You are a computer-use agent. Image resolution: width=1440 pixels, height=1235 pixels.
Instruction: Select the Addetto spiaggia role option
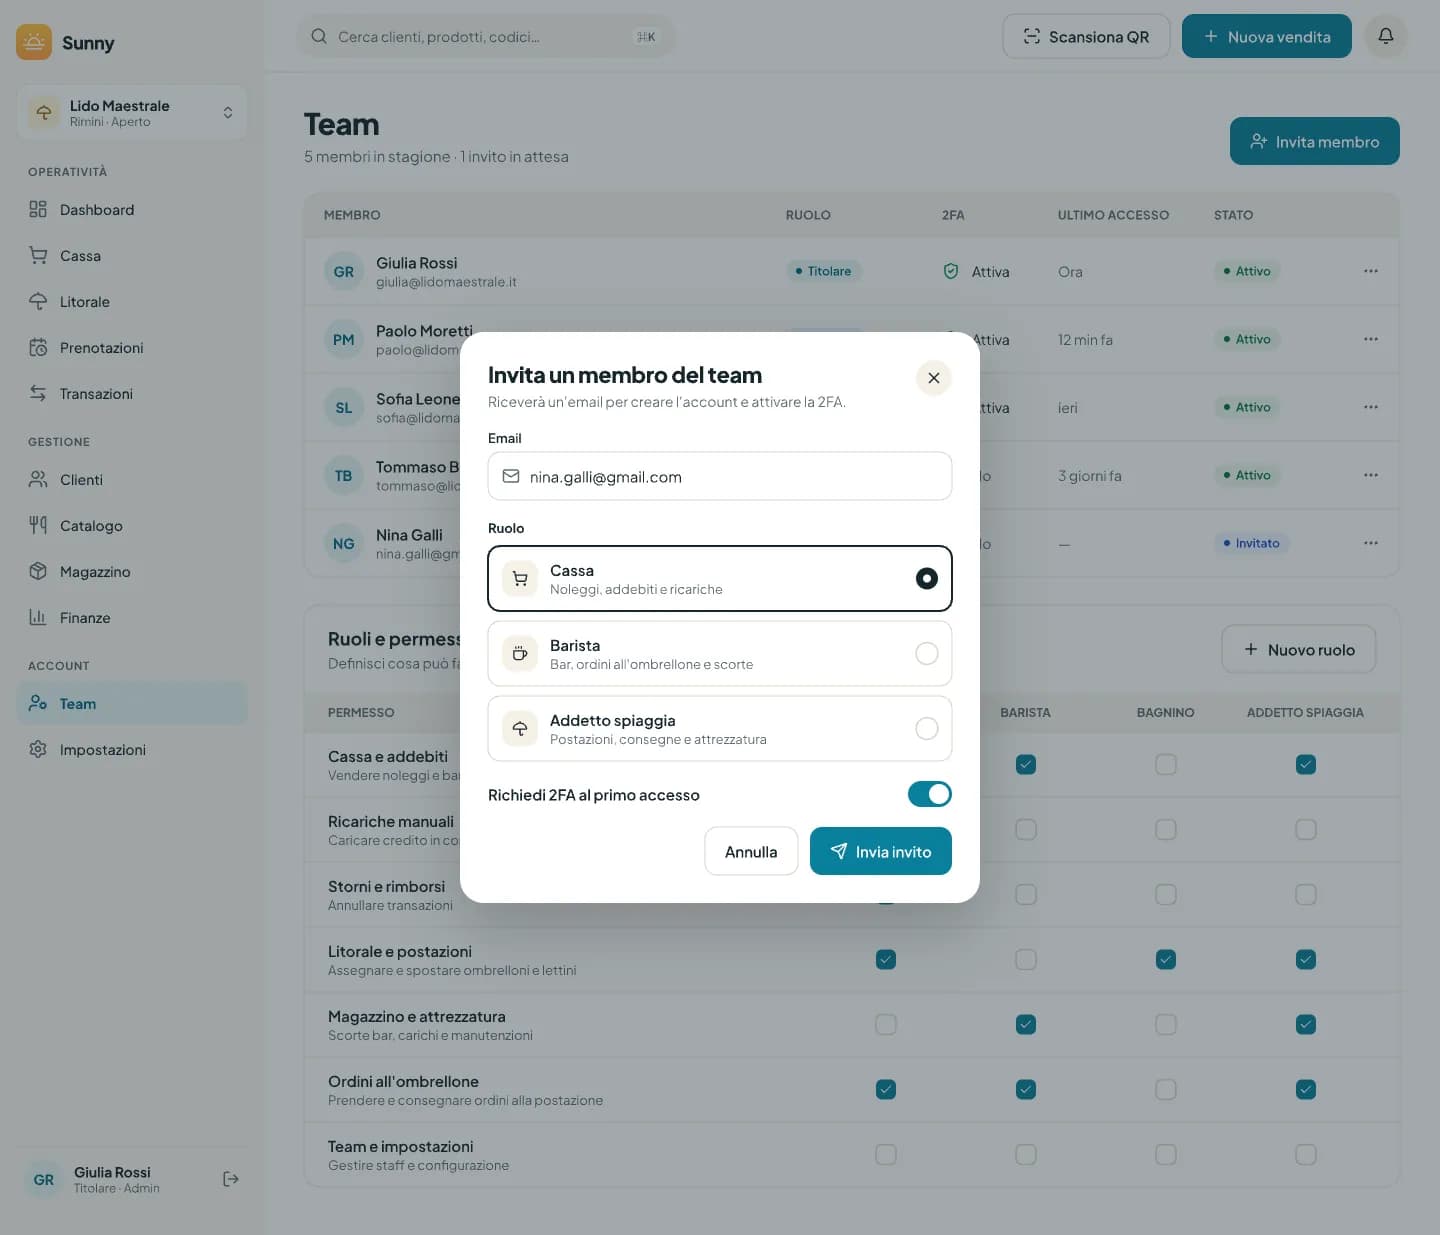pyautogui.click(x=719, y=728)
